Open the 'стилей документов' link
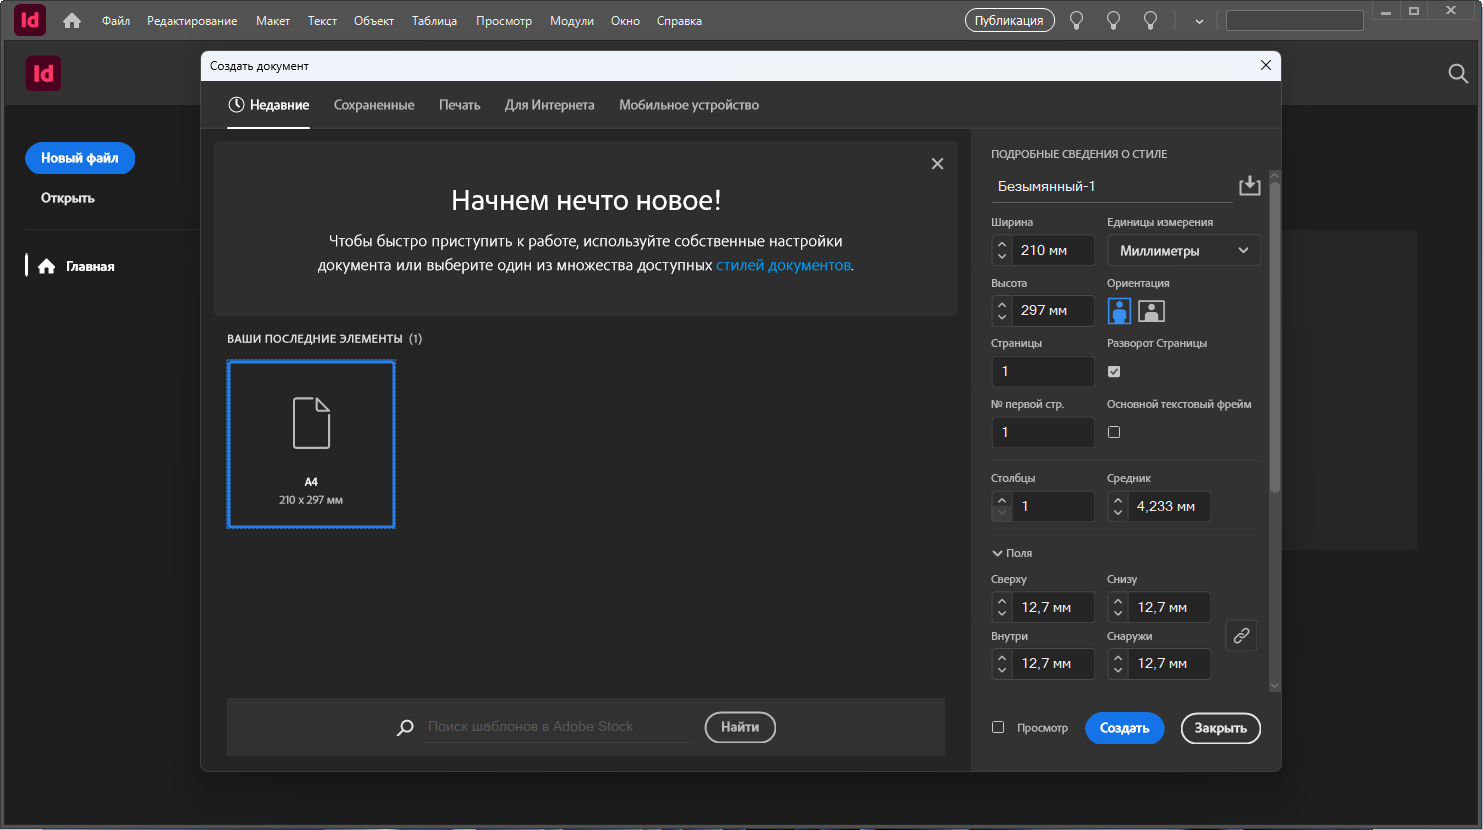This screenshot has height=830, width=1483. tap(783, 265)
